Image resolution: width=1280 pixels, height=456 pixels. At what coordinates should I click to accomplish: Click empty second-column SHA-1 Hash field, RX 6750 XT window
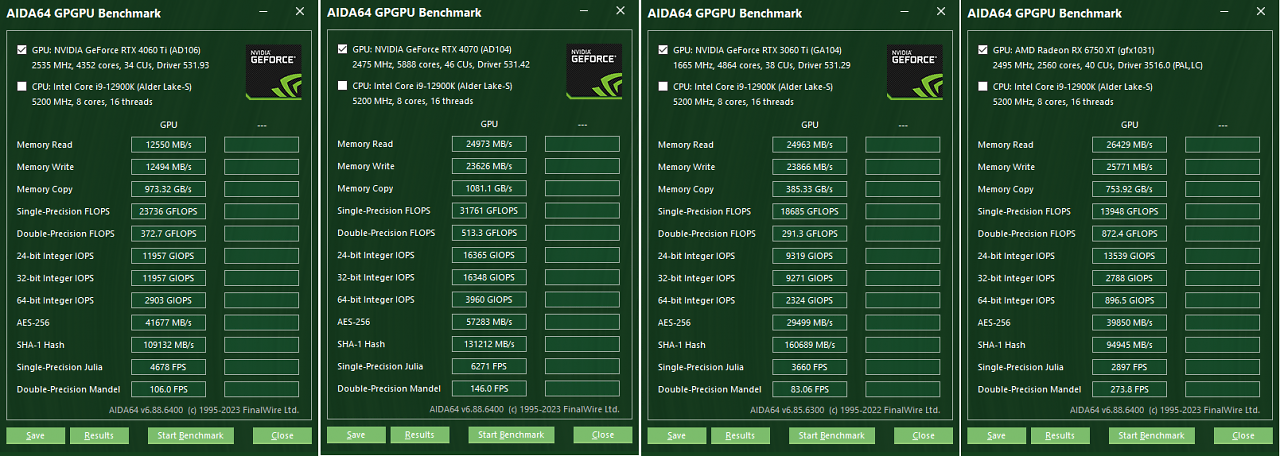pos(1222,344)
